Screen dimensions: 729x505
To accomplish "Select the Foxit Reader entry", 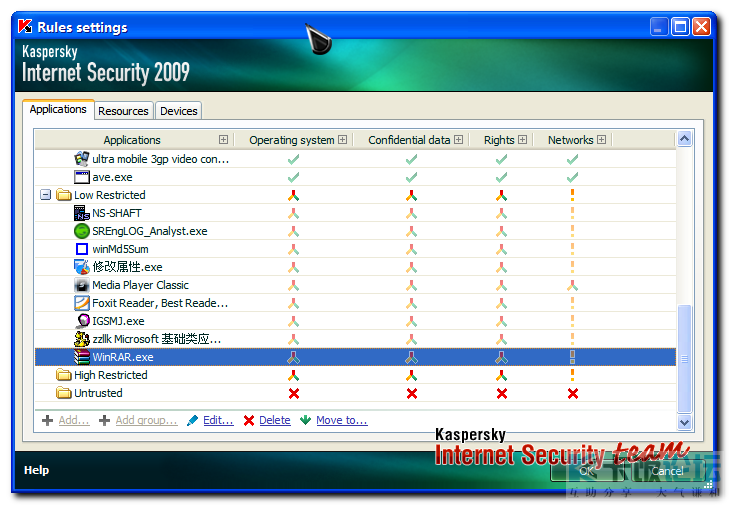I will [x=355, y=303].
